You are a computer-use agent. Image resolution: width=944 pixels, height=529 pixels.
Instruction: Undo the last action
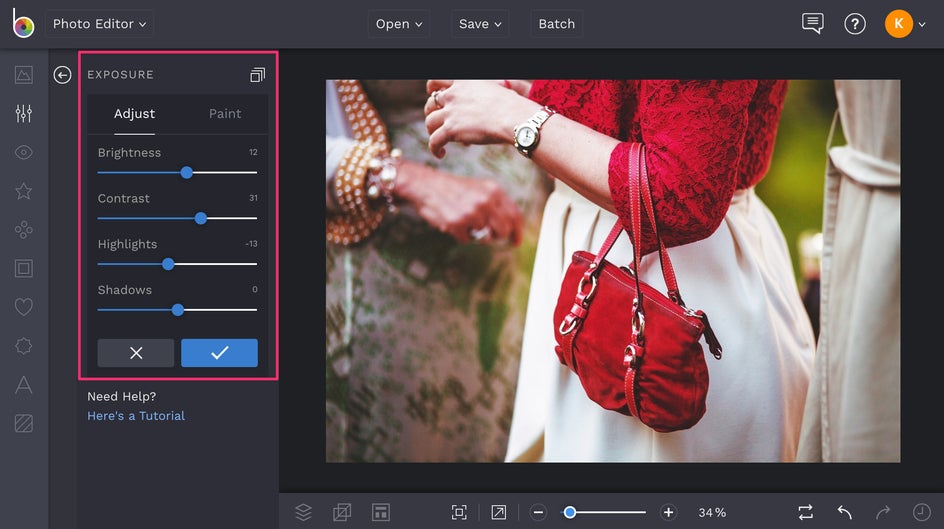(x=844, y=512)
